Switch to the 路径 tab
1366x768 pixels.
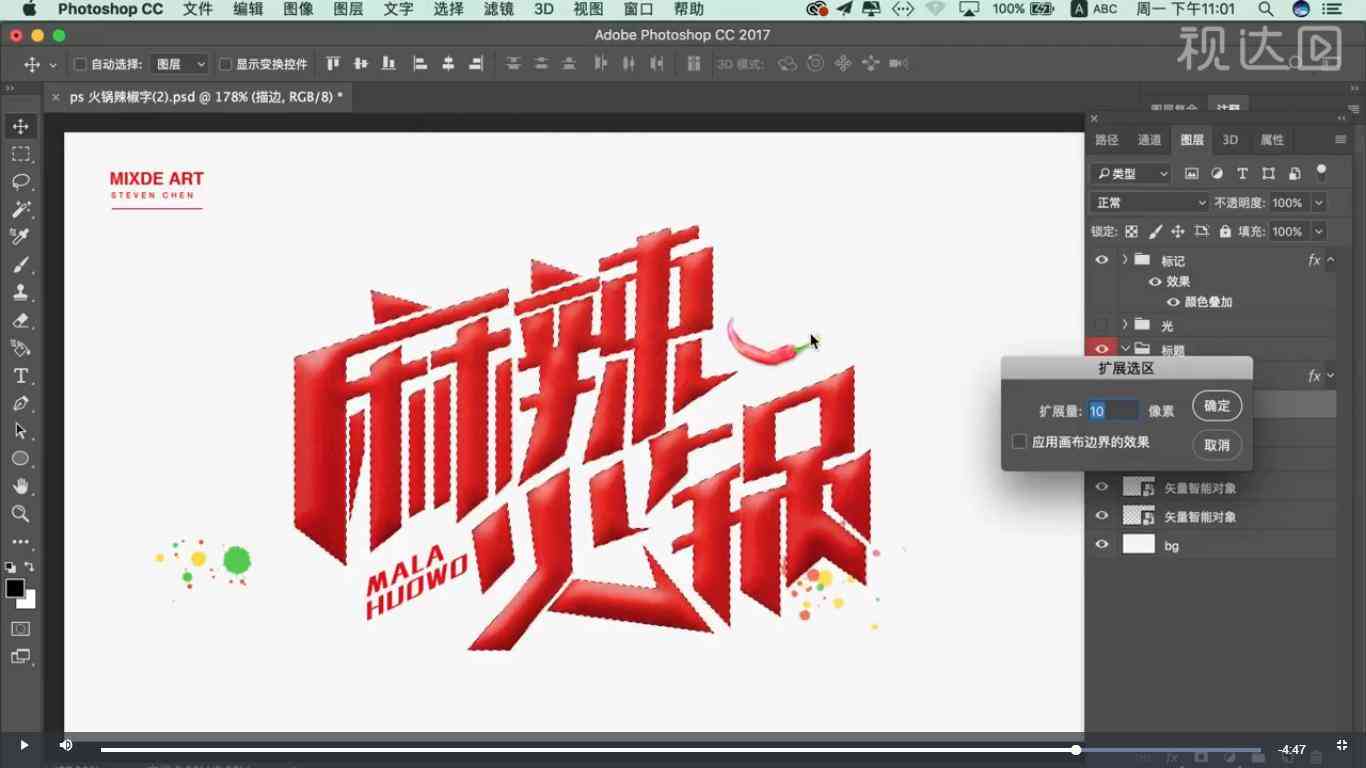tap(1107, 140)
